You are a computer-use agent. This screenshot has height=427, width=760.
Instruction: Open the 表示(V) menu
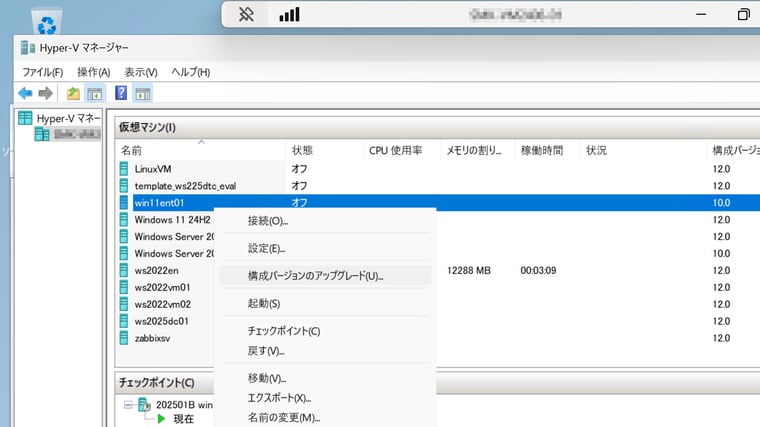click(141, 72)
